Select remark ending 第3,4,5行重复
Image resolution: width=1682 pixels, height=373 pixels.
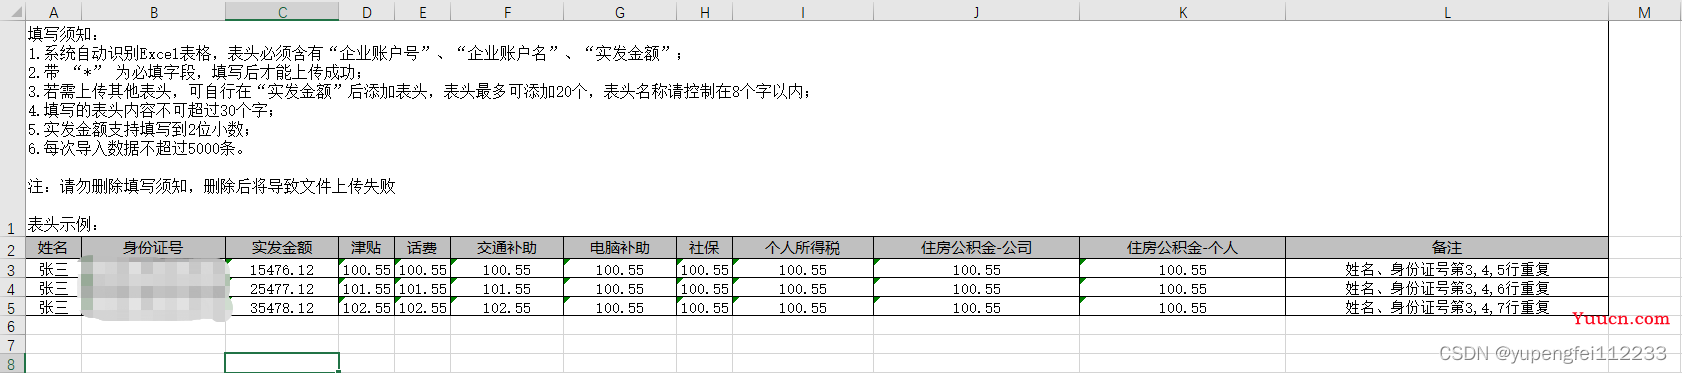tap(1447, 269)
